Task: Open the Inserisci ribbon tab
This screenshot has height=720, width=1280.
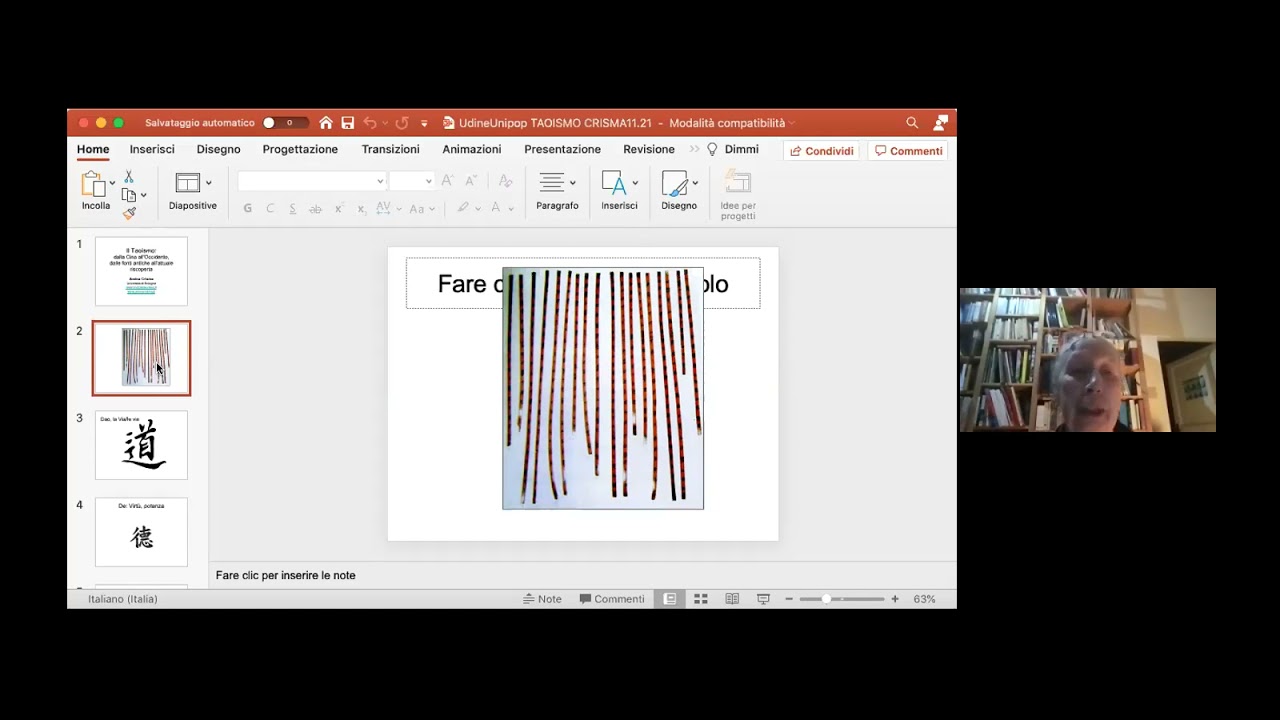Action: [x=152, y=149]
